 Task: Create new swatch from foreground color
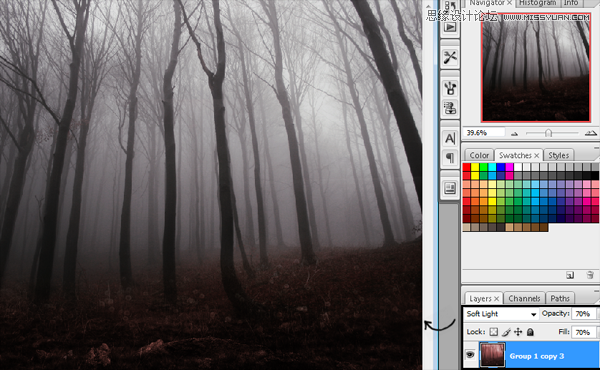coord(570,275)
